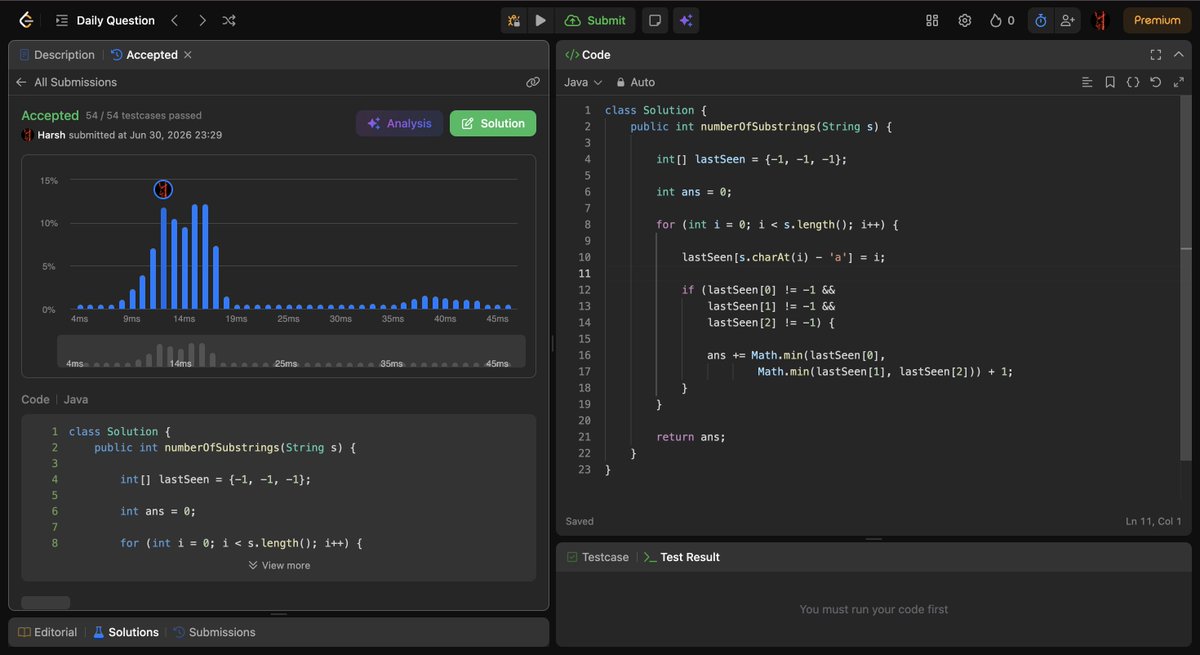
Task: Go to the previous question arrow
Action: point(174,20)
